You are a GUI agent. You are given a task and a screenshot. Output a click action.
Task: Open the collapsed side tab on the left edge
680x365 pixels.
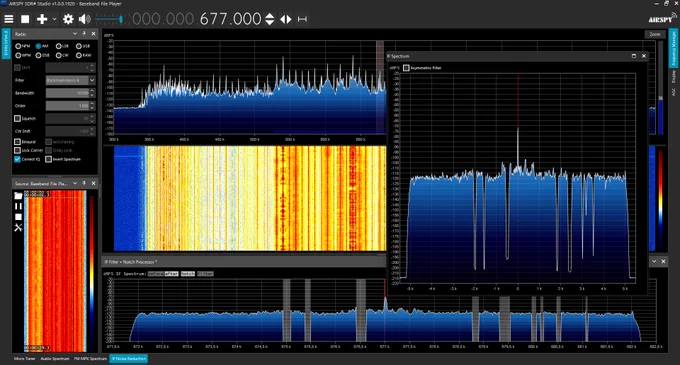(x=6, y=43)
